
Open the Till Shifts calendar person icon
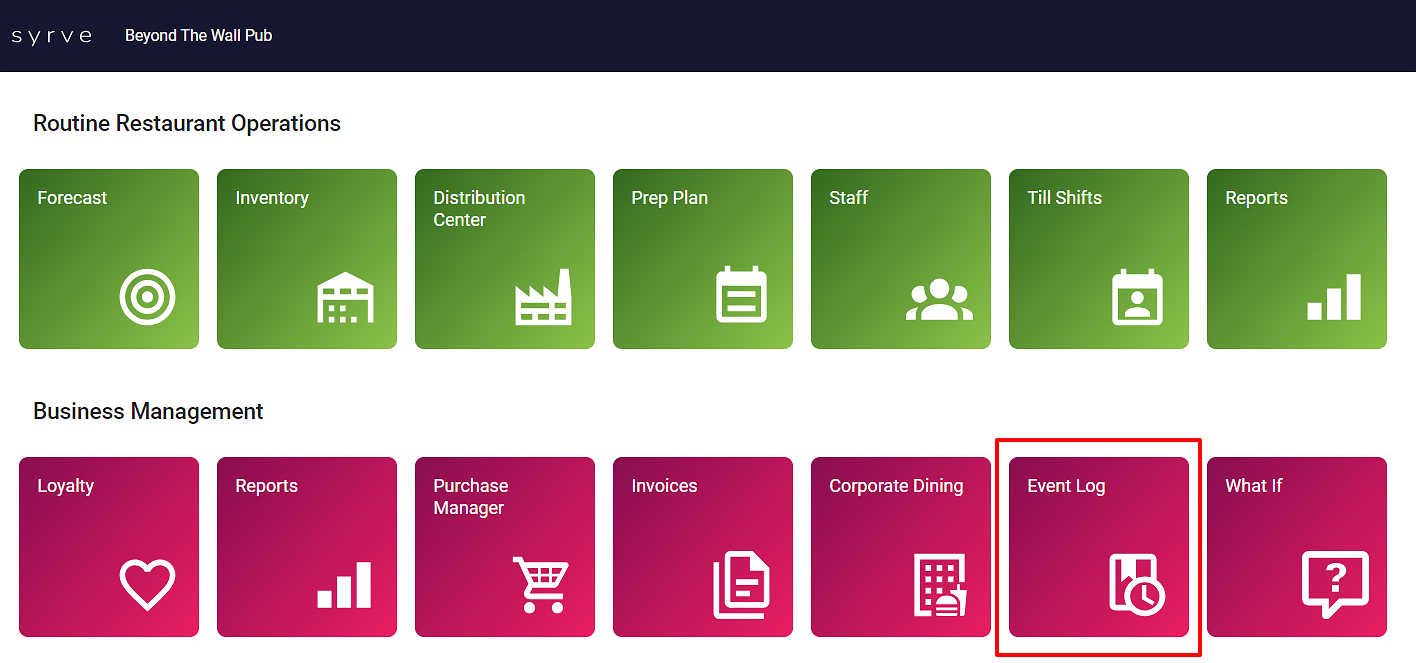coord(1137,297)
